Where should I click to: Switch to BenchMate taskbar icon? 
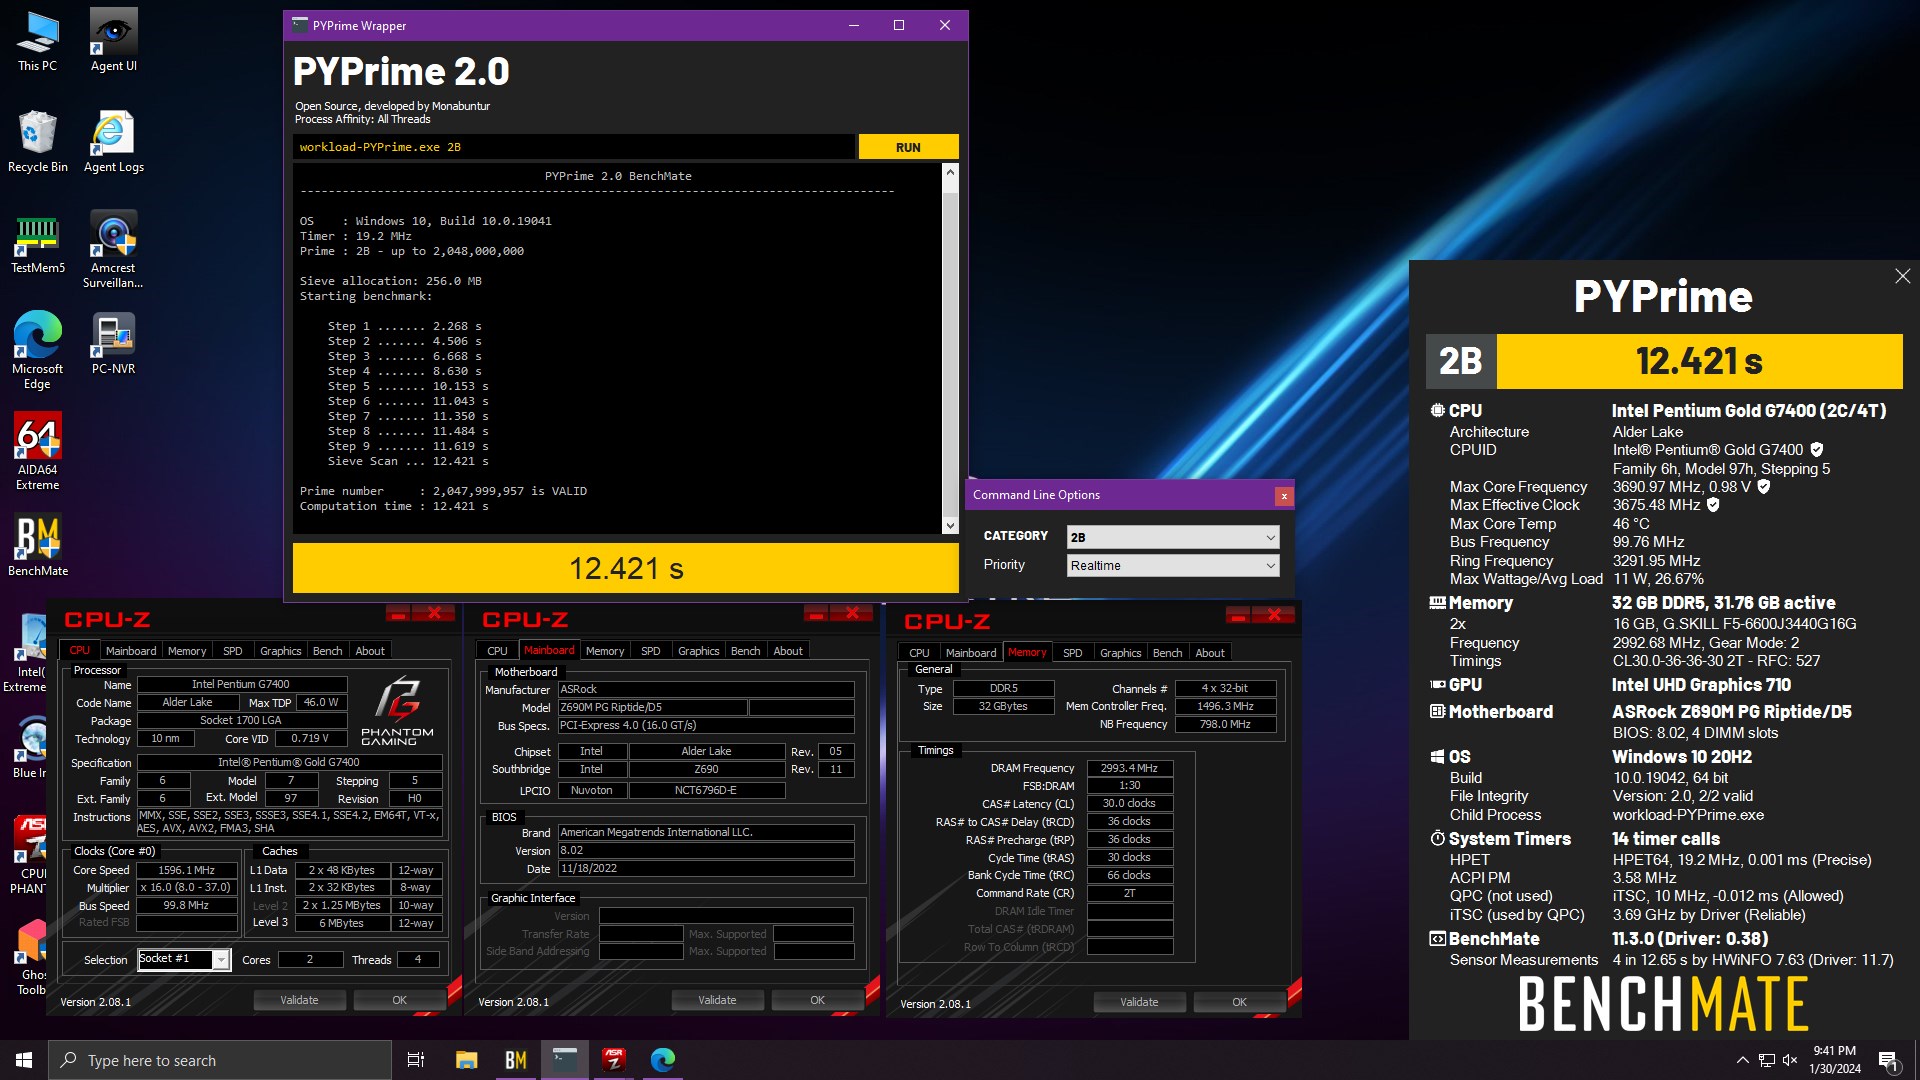click(x=516, y=1060)
